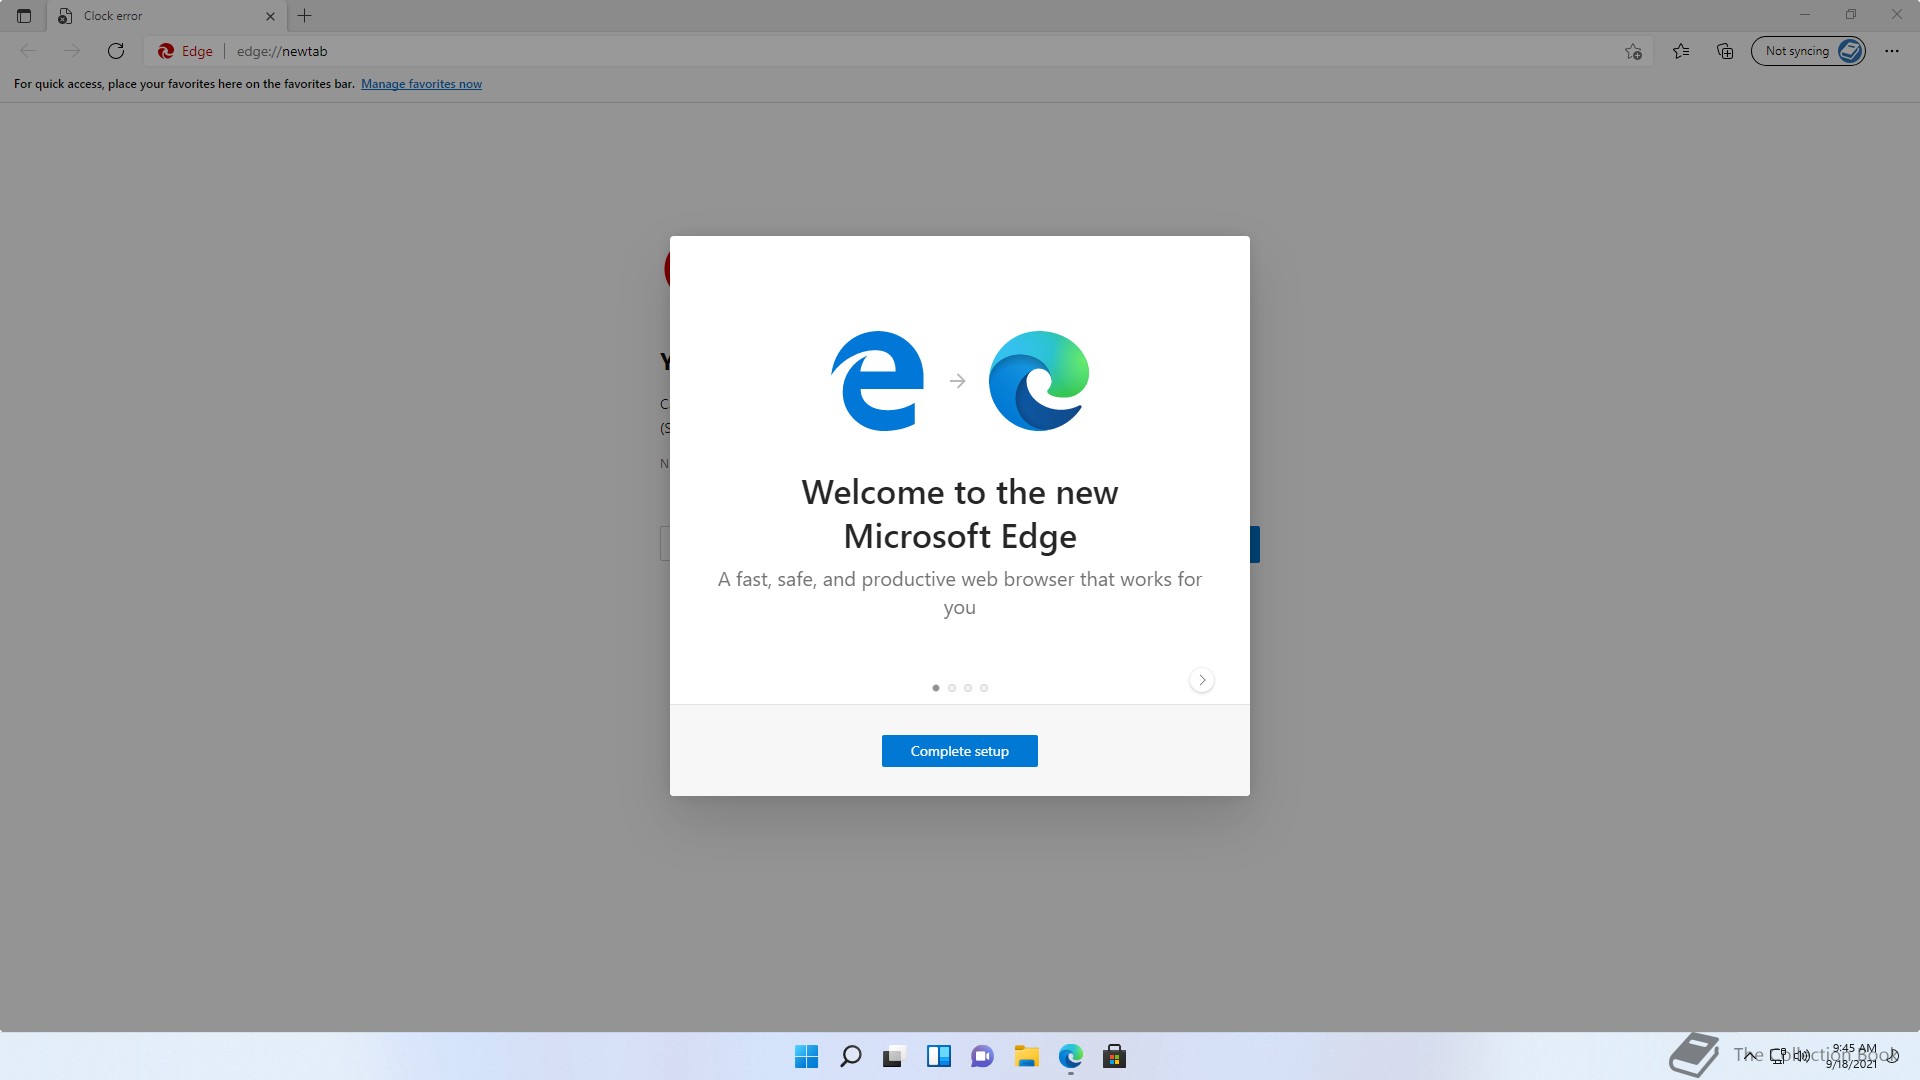Click the taskbar clock showing 9:45 AM

[1853, 1056]
